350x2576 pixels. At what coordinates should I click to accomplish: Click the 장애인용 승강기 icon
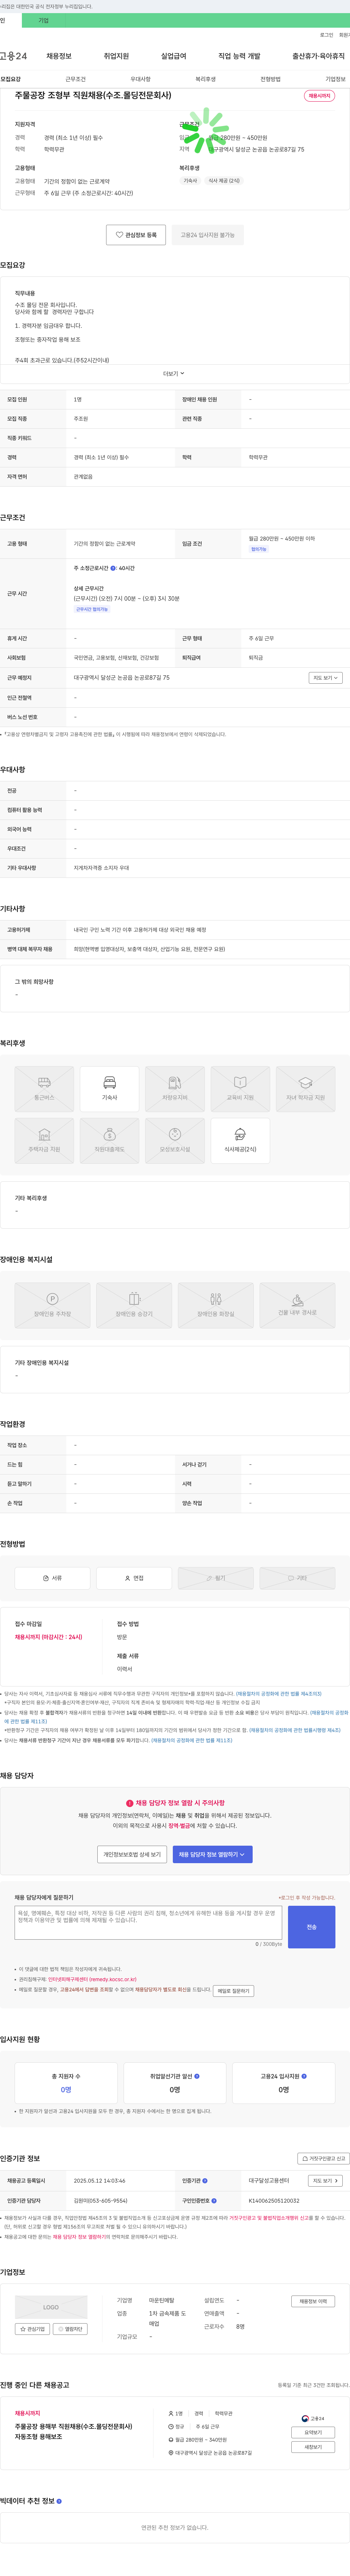134,1305
